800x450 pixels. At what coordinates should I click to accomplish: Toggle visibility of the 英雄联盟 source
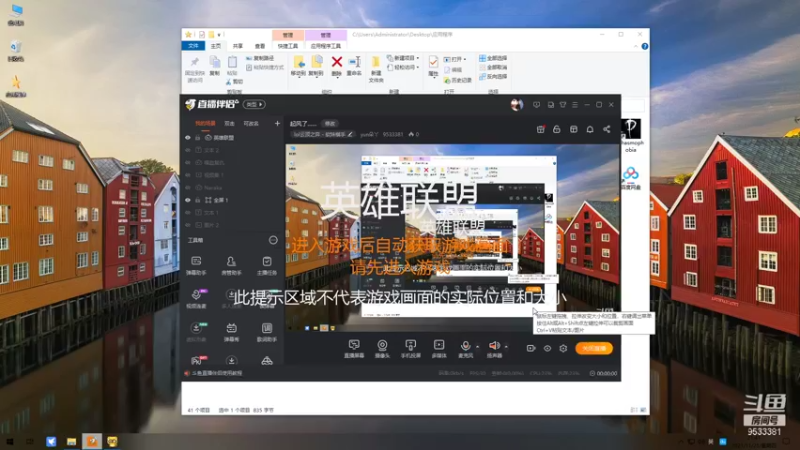click(188, 138)
